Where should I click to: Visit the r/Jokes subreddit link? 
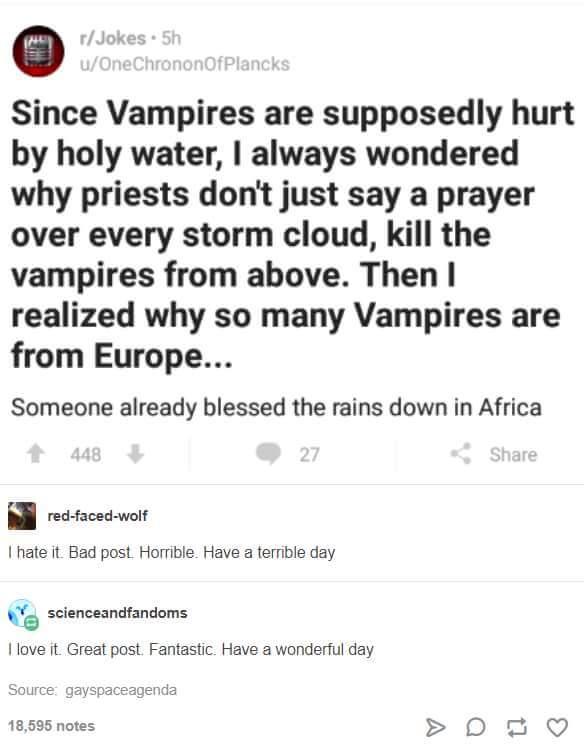(x=113, y=38)
